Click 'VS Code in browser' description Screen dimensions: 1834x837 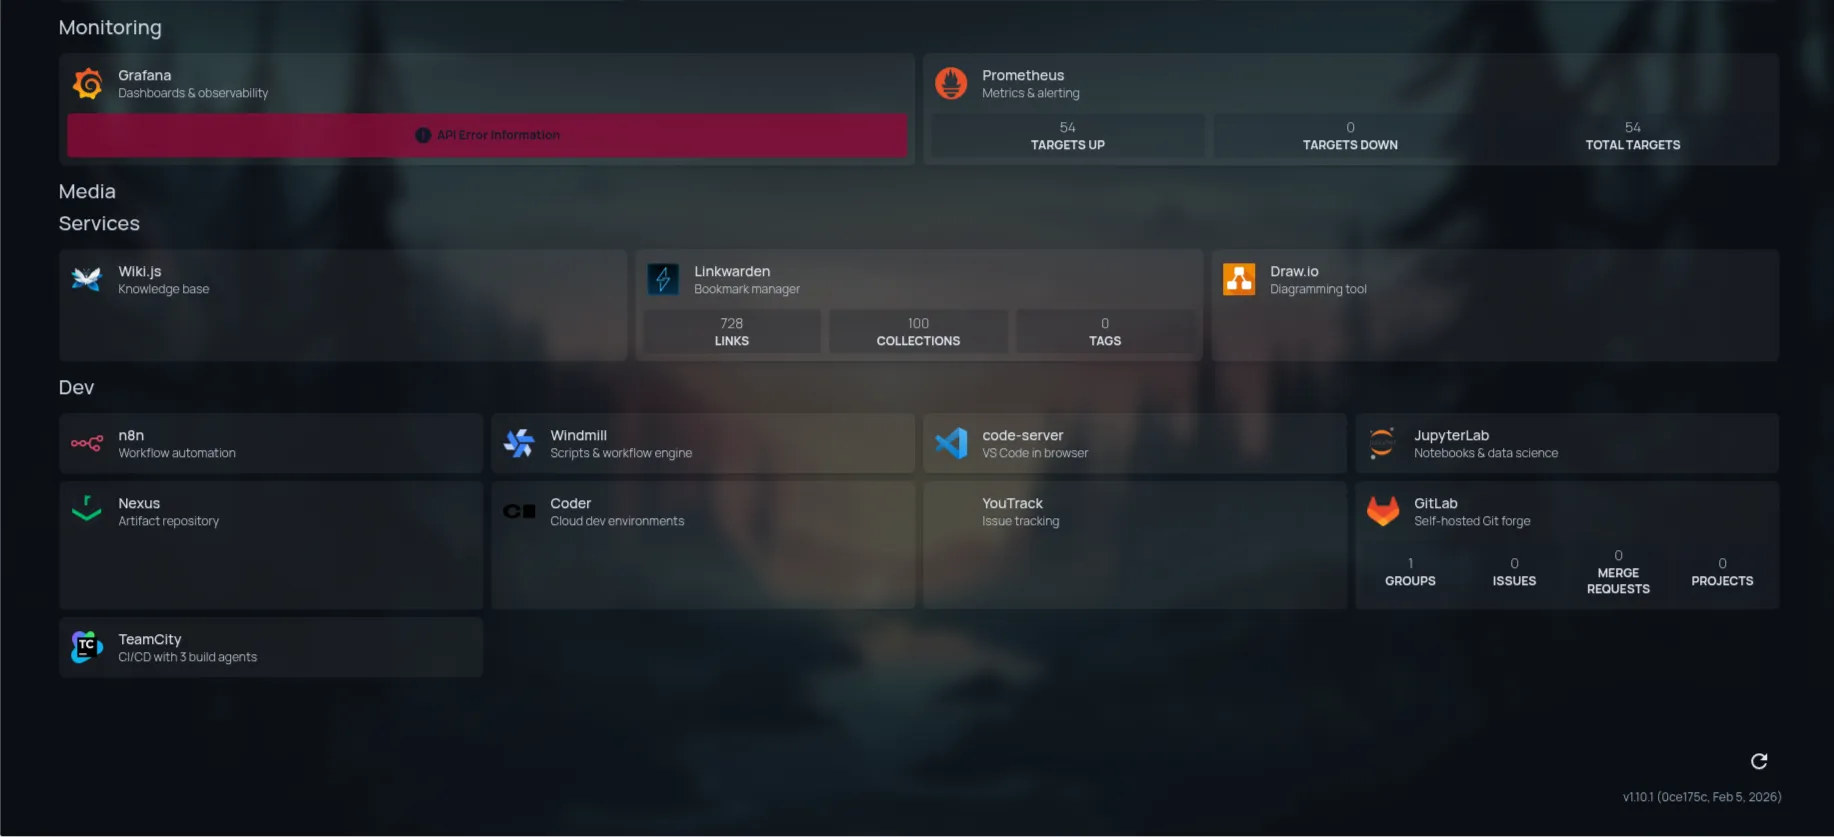(1035, 453)
